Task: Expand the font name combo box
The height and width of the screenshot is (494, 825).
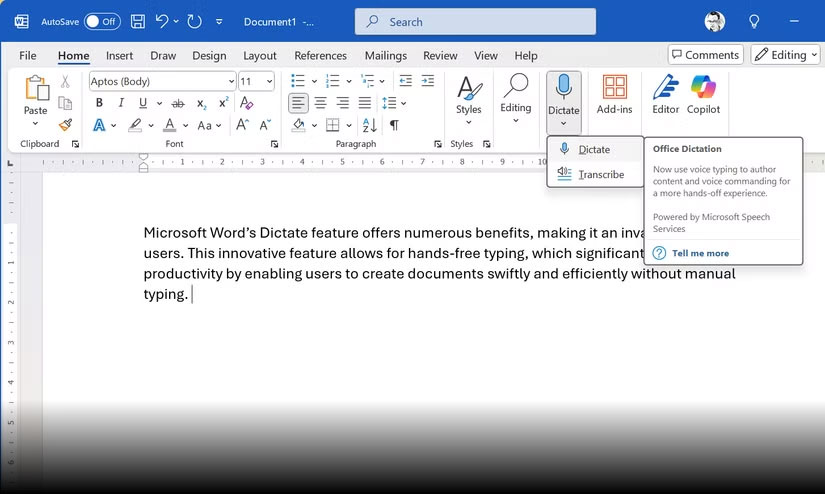Action: point(231,81)
